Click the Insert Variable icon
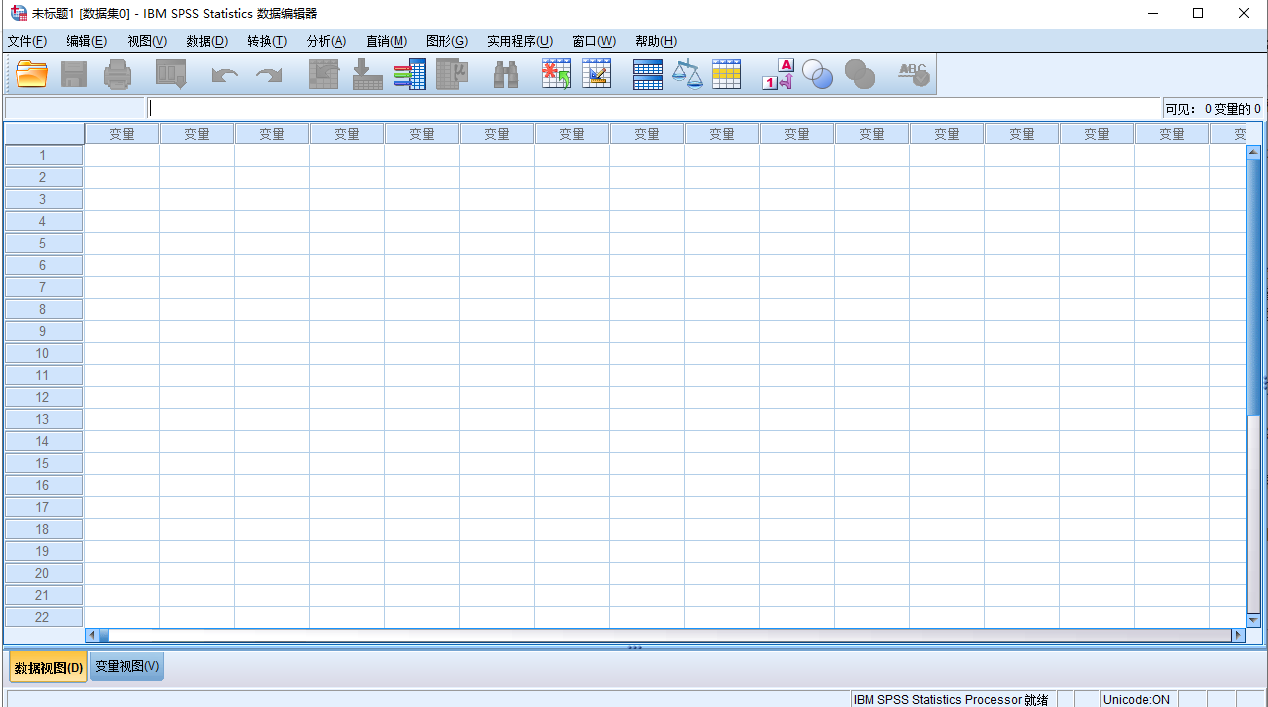This screenshot has height=707, width=1268. tap(597, 74)
